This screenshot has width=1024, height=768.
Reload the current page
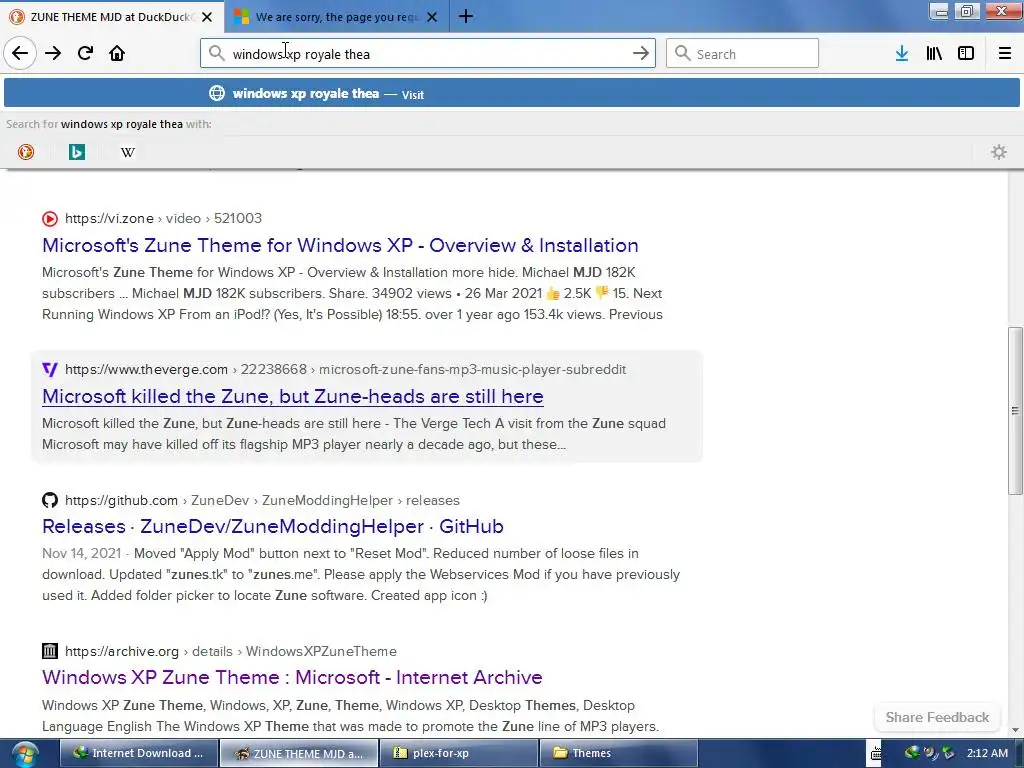(x=85, y=53)
